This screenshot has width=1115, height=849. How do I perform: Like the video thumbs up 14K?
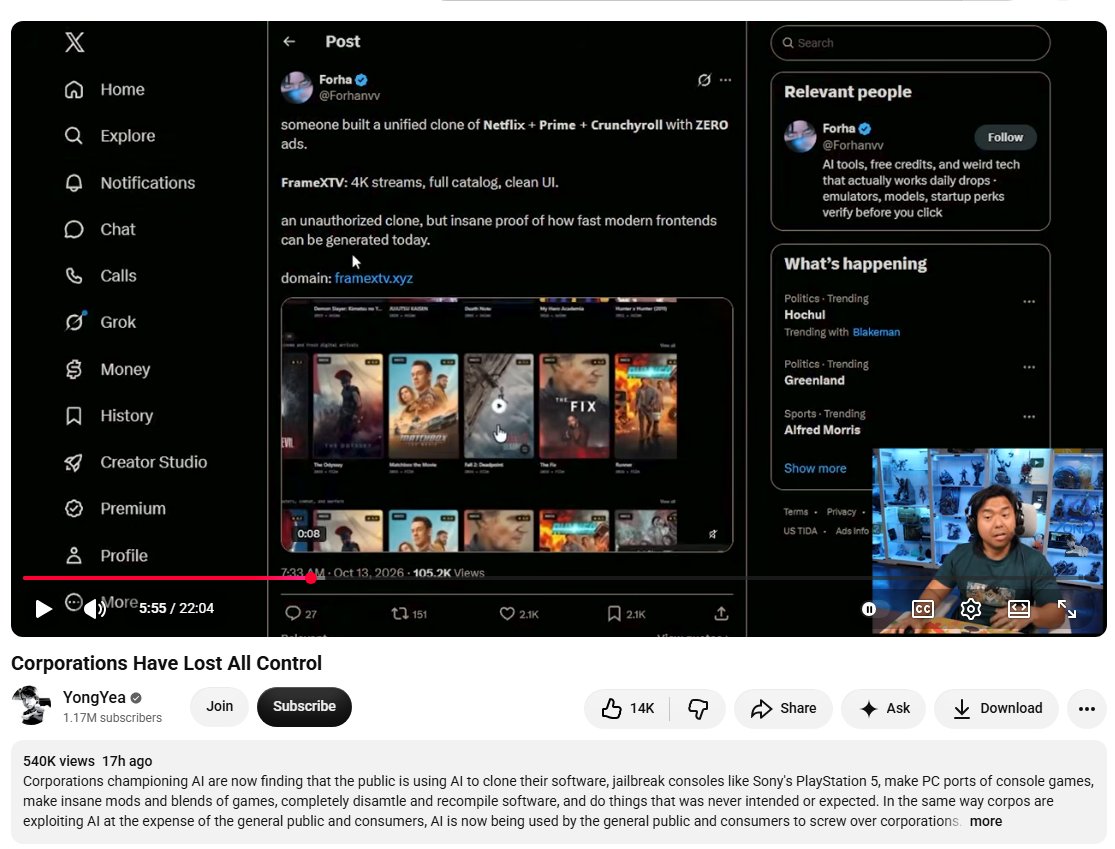(627, 708)
